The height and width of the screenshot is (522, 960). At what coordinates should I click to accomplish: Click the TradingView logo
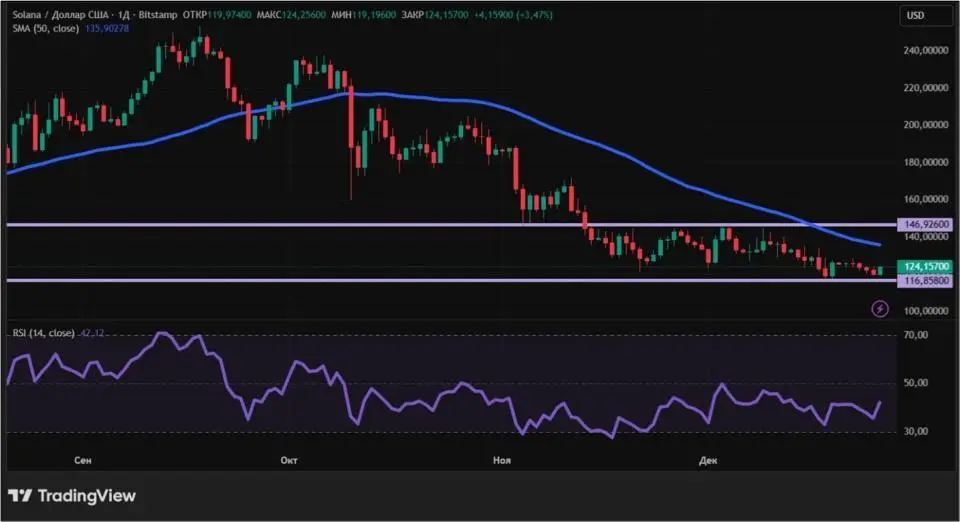pos(72,496)
